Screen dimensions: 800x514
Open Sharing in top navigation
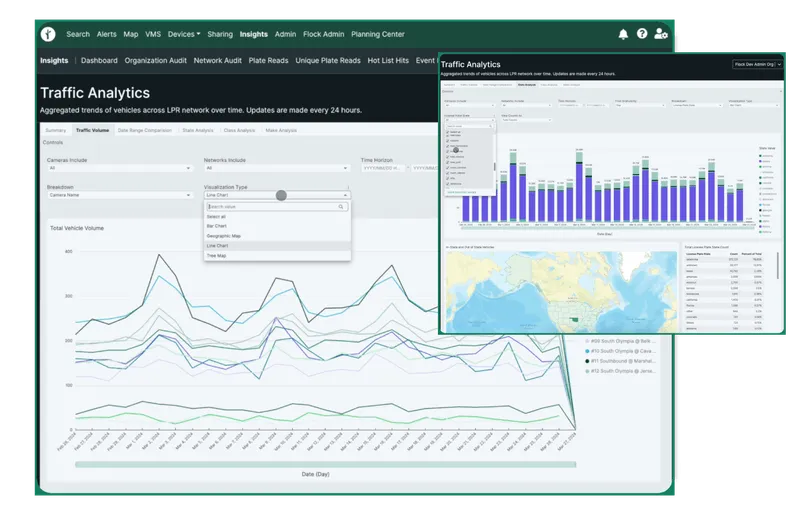(x=220, y=34)
